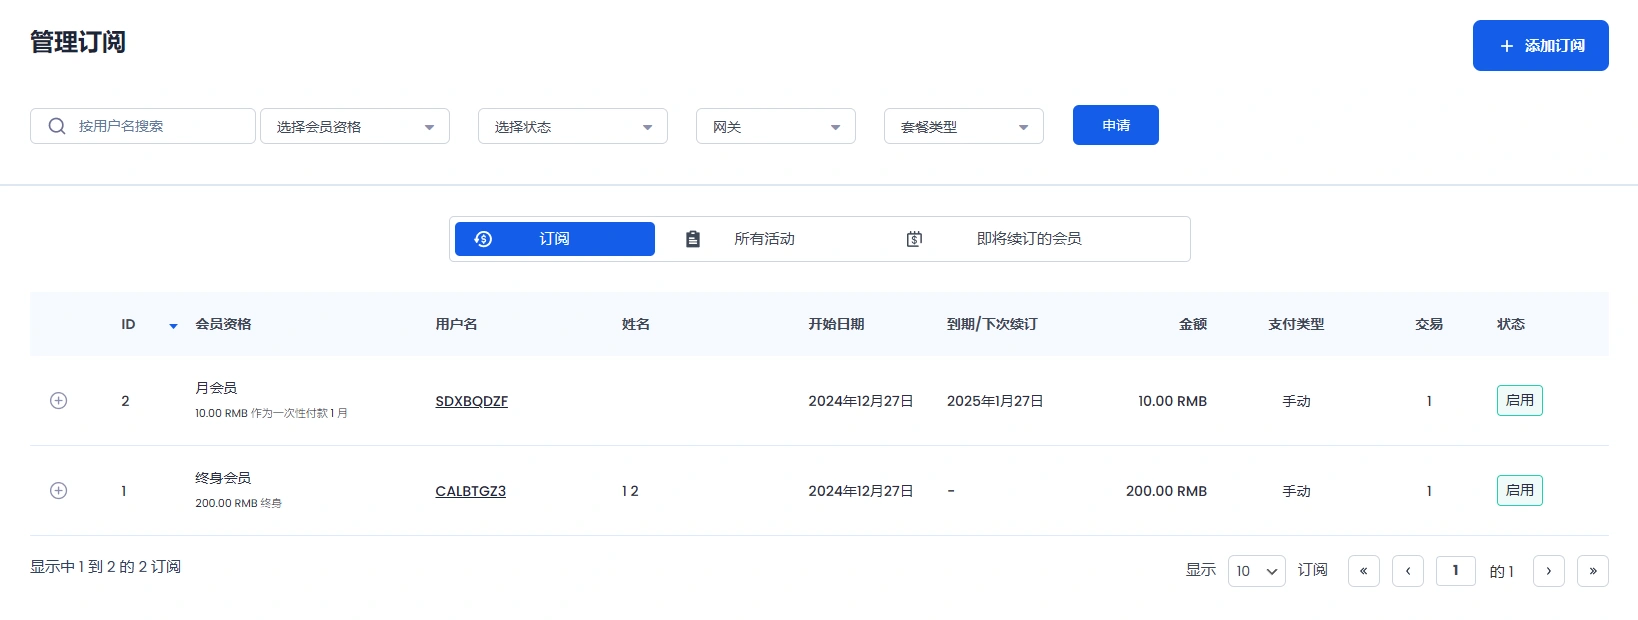The image size is (1638, 620).
Task: Click the 姓名 column header
Action: pos(636,324)
